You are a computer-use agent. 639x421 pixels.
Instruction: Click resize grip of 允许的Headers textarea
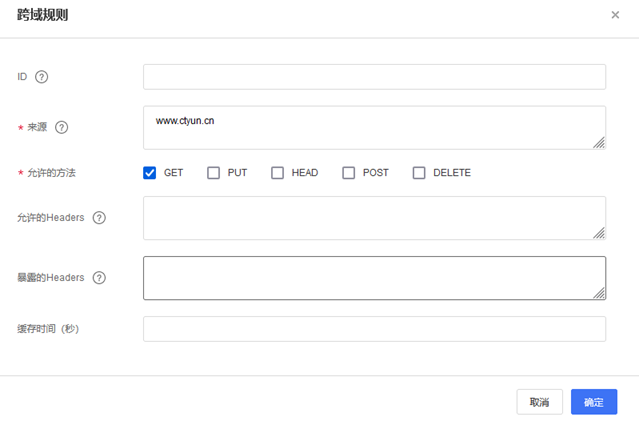599,233
